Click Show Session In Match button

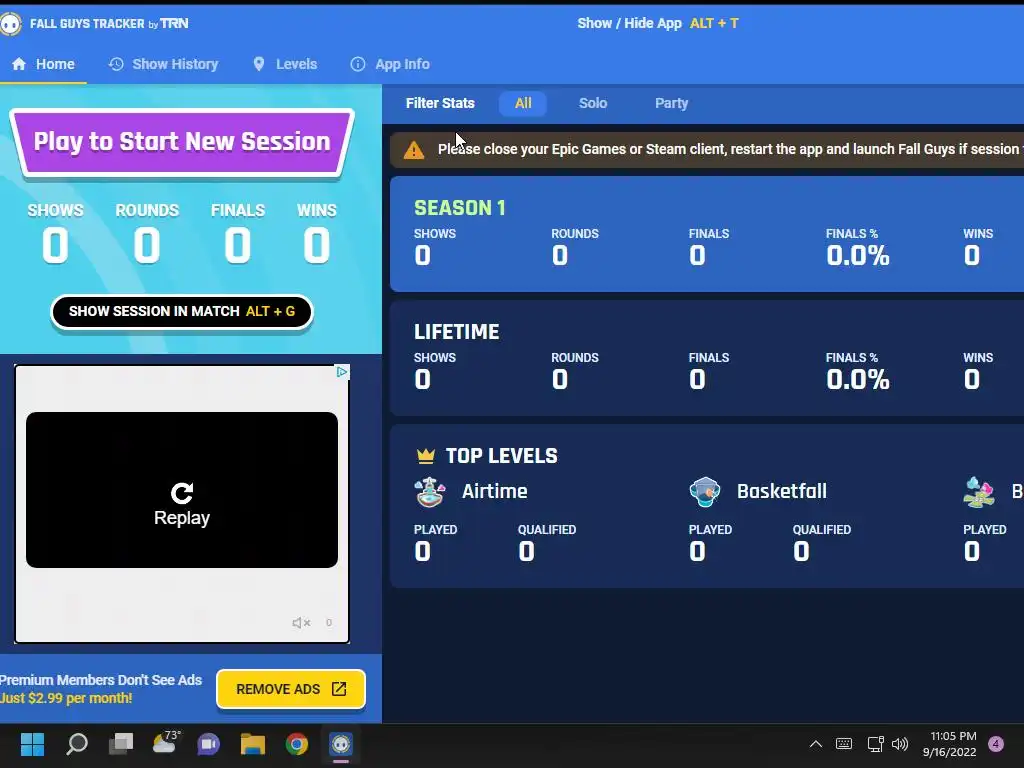click(x=182, y=312)
